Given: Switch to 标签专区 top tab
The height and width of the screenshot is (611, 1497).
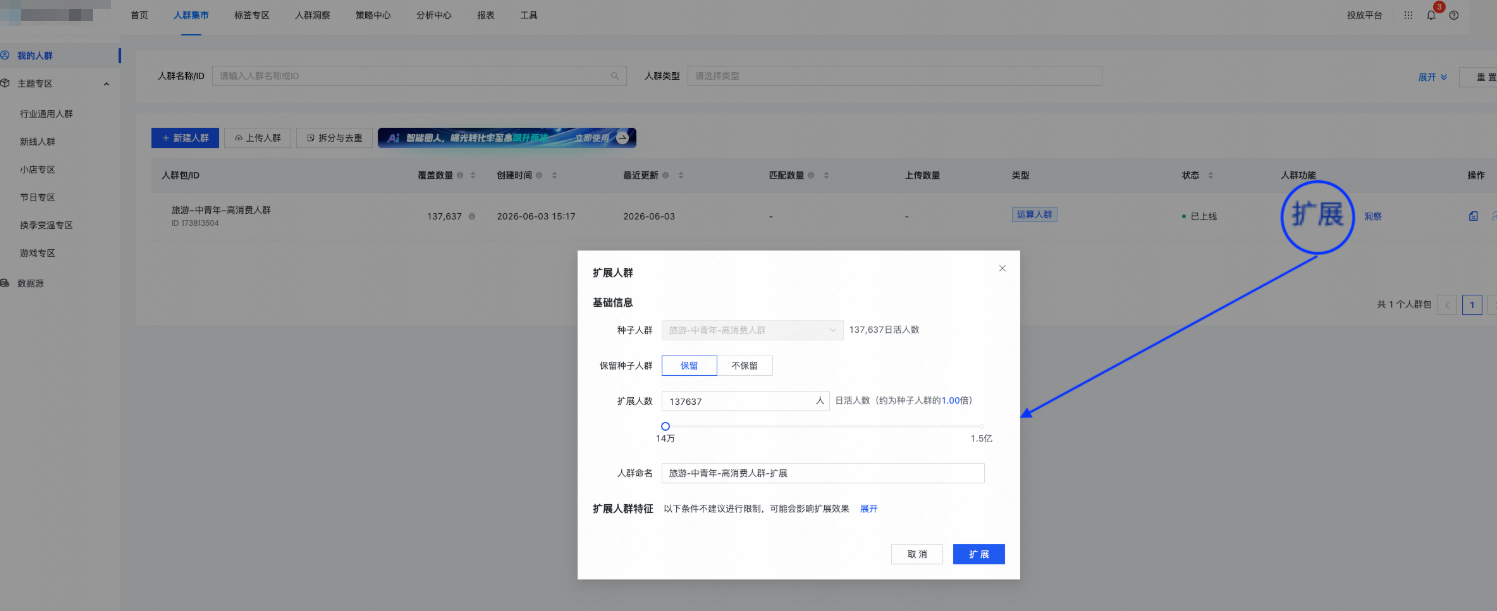Looking at the screenshot, I should 251,15.
